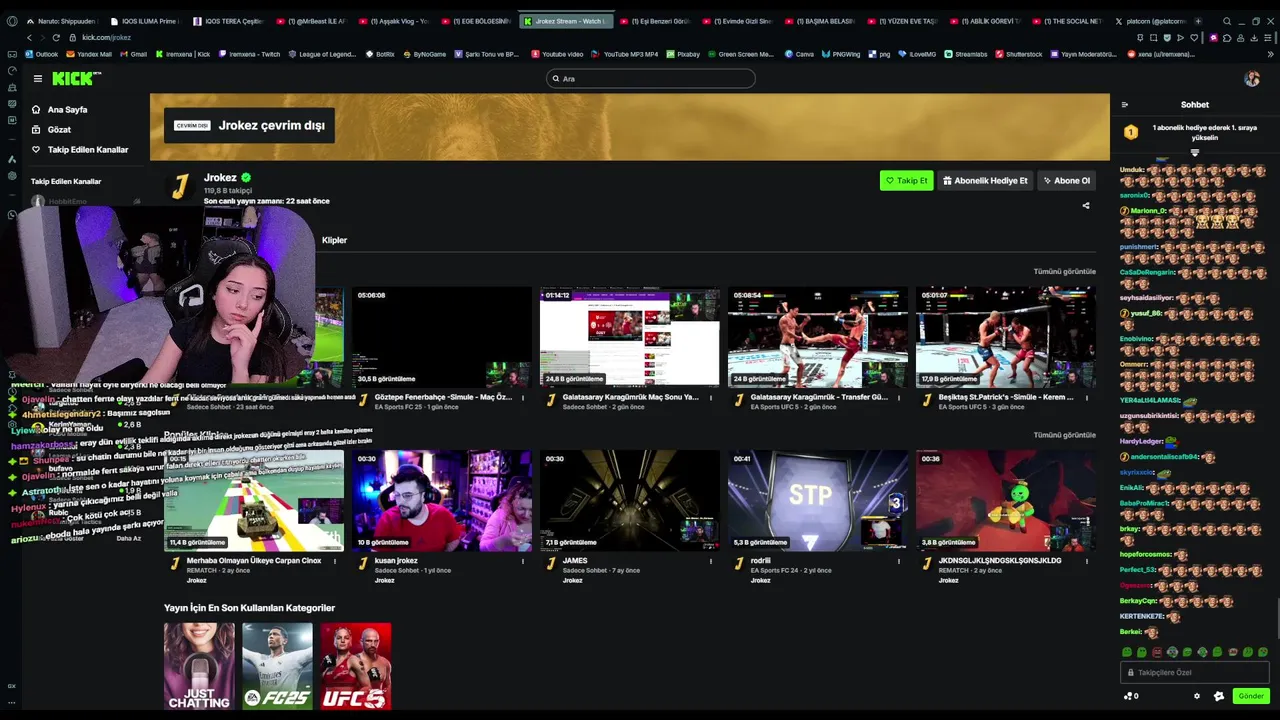Screen dimensions: 1280x720
Task: Play the JAMES clip thumbnail
Action: [x=630, y=500]
